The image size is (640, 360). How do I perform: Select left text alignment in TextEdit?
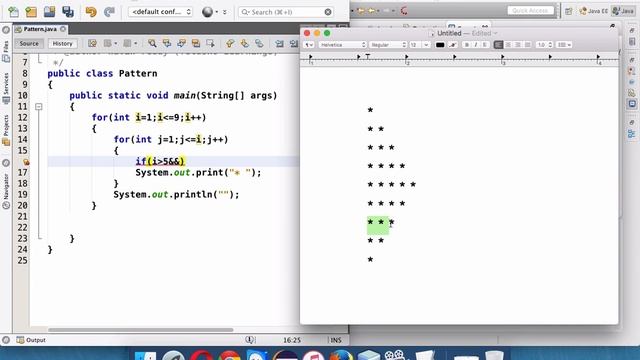(x=498, y=44)
